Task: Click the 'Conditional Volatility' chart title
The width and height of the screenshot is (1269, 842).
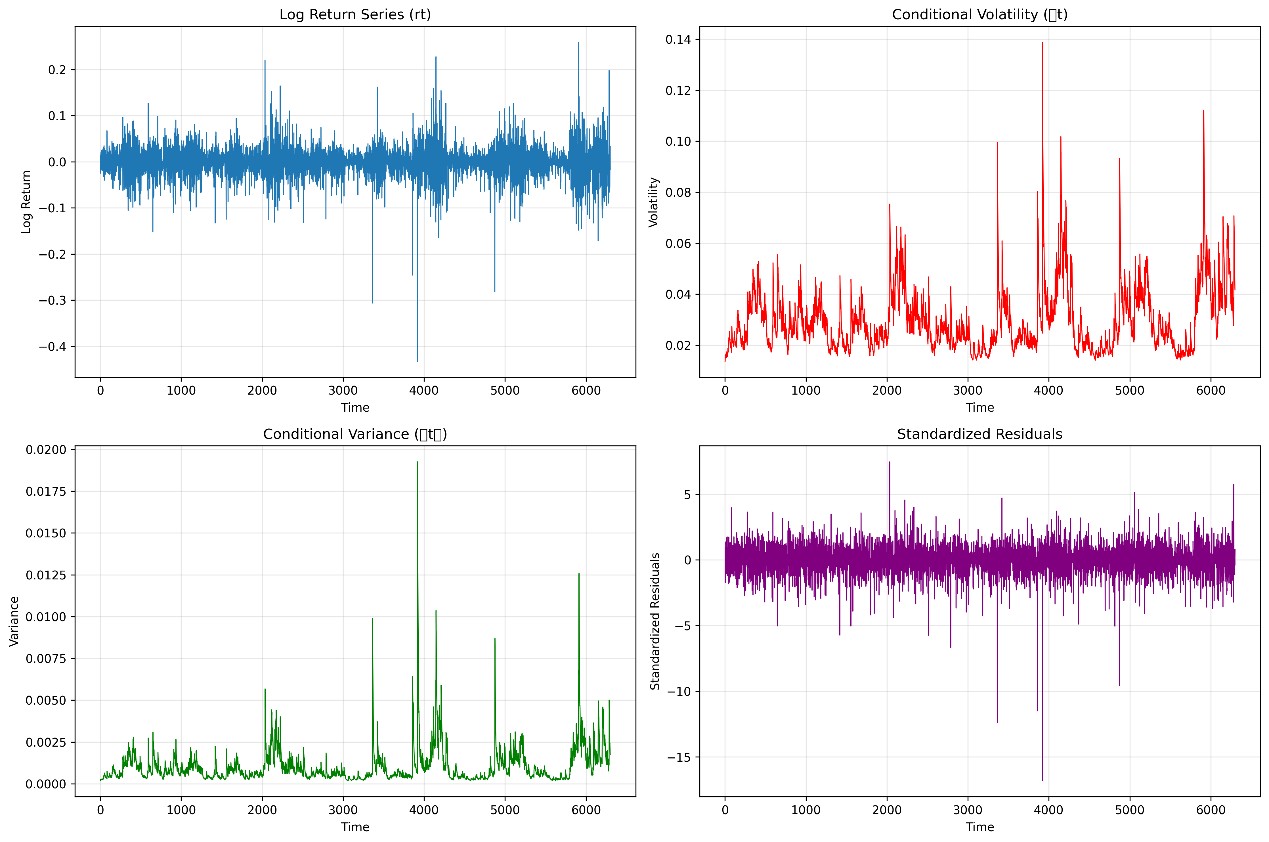Action: [979, 14]
